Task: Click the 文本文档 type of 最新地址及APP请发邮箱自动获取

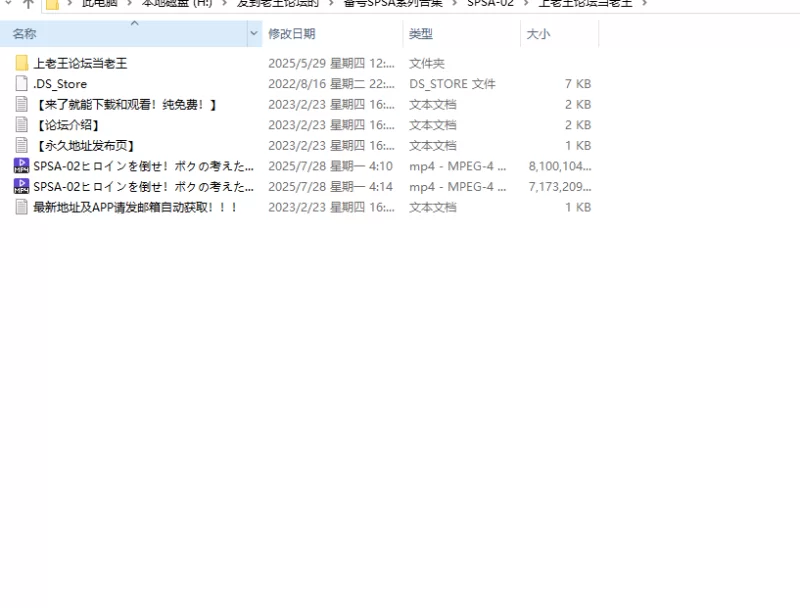Action: coord(433,207)
